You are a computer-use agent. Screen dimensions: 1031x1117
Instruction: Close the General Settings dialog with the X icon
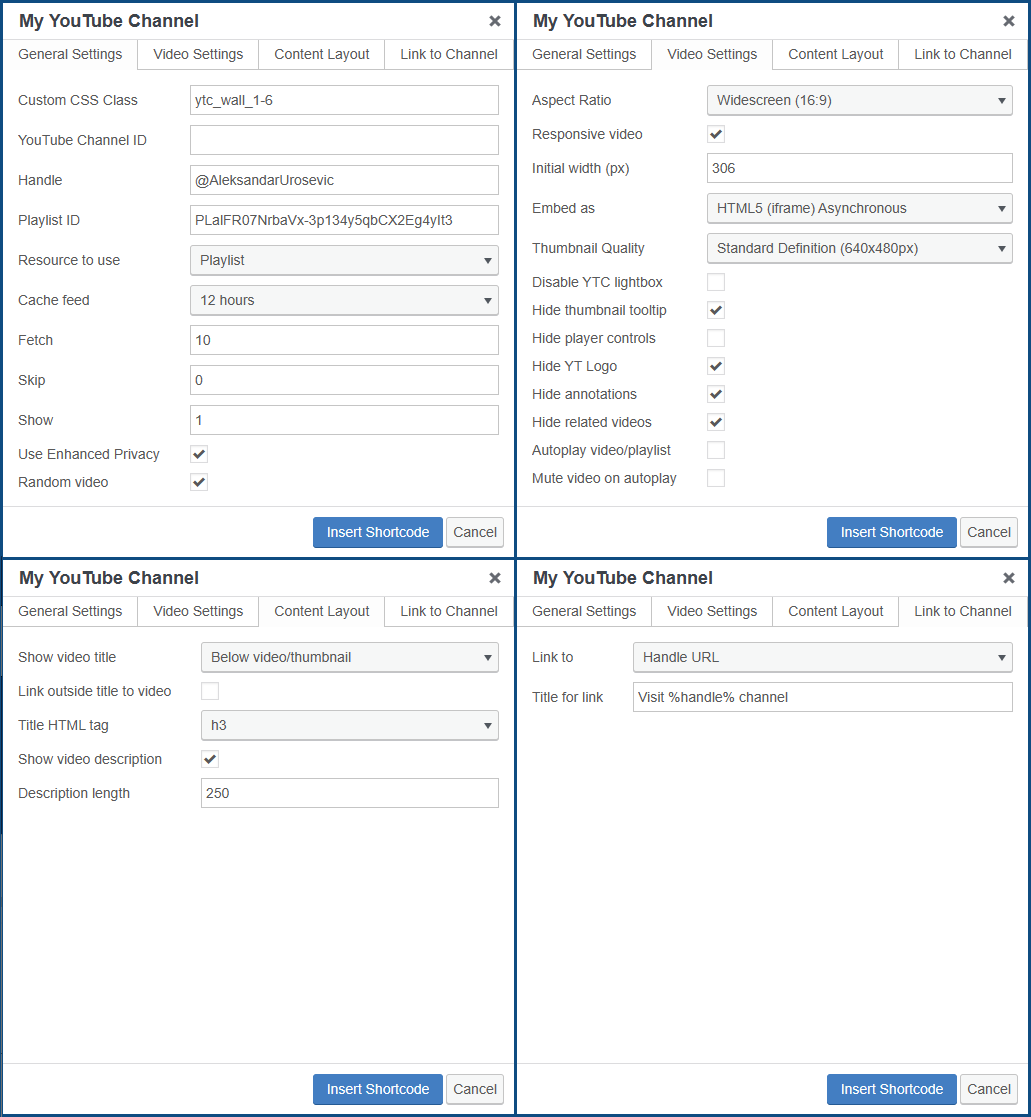[494, 21]
